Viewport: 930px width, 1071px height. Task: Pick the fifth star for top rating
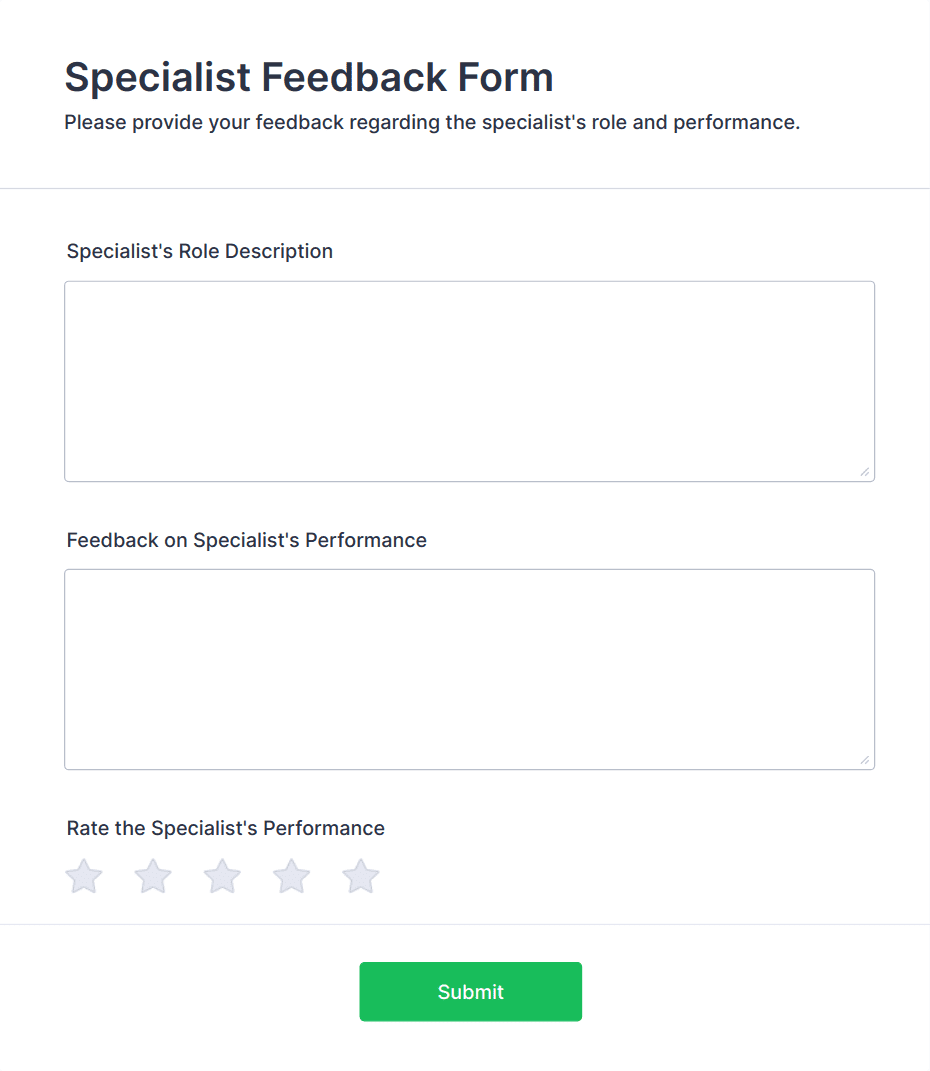tap(361, 877)
